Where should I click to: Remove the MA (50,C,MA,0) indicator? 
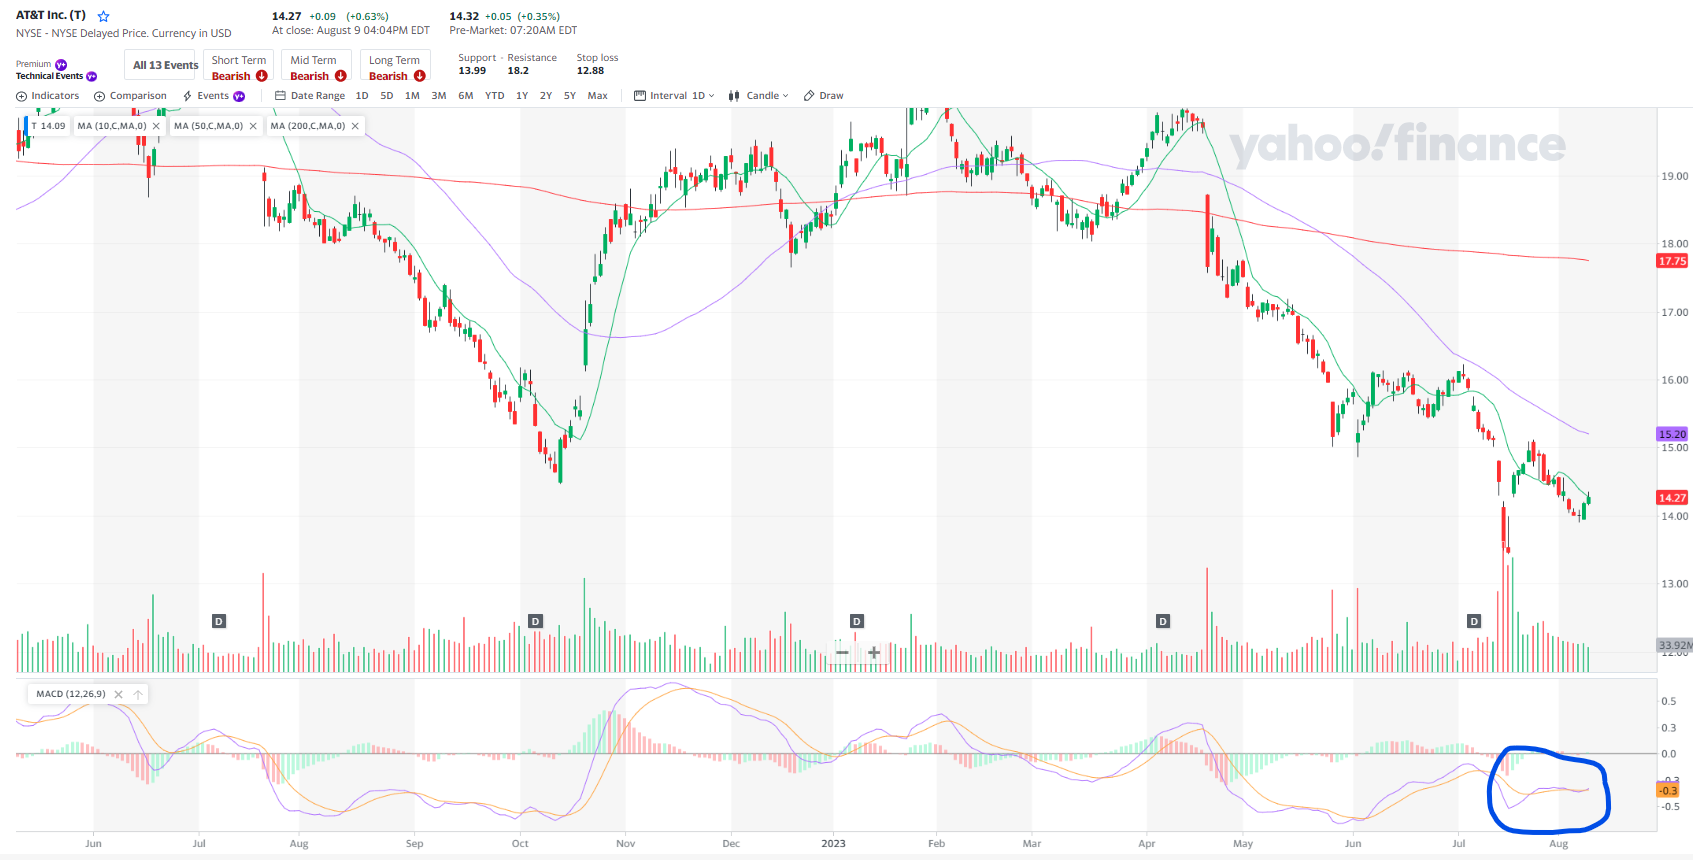[x=253, y=126]
